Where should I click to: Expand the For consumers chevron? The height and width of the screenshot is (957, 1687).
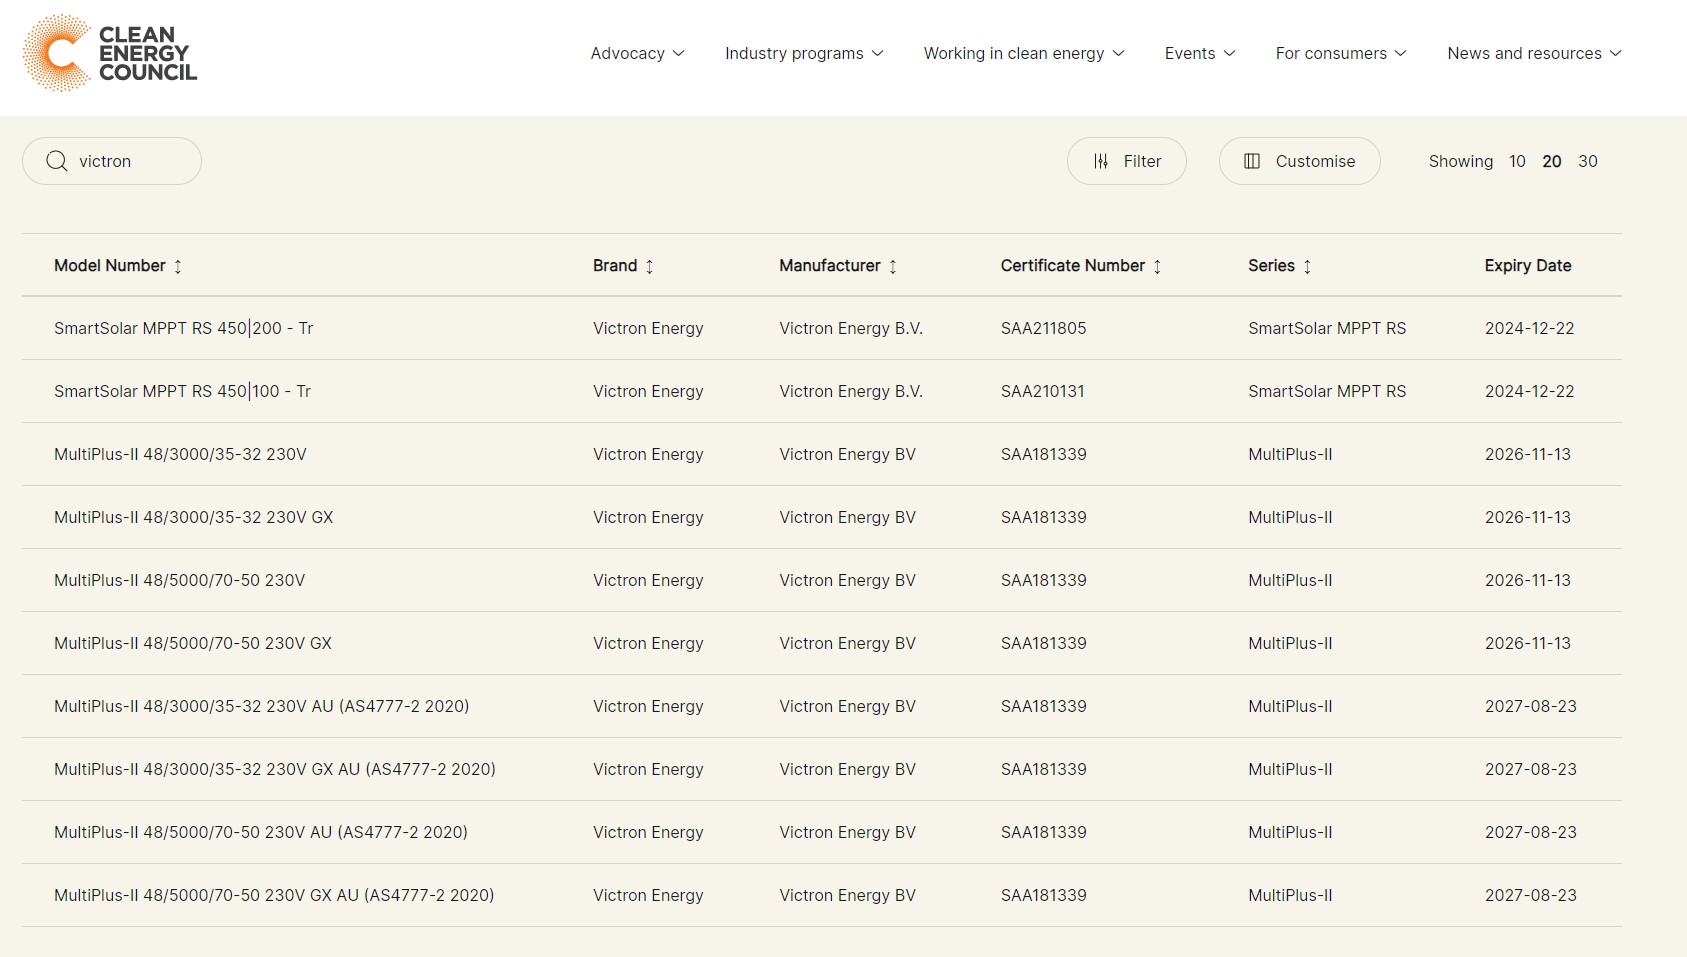coord(1401,53)
